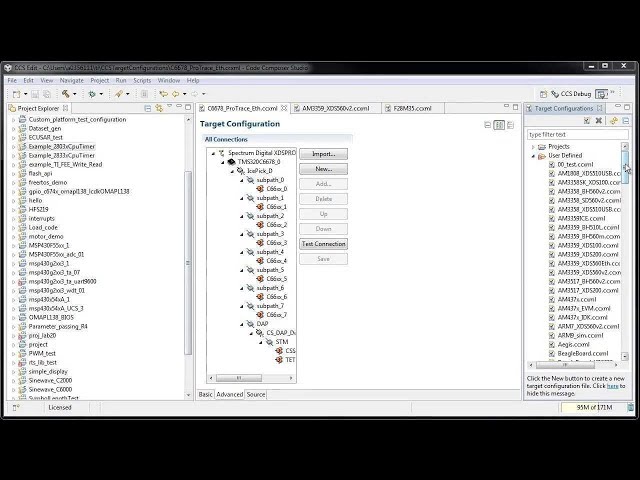The height and width of the screenshot is (480, 640).
Task: Click the Refresh icon in Target Configurations
Action: point(613,120)
